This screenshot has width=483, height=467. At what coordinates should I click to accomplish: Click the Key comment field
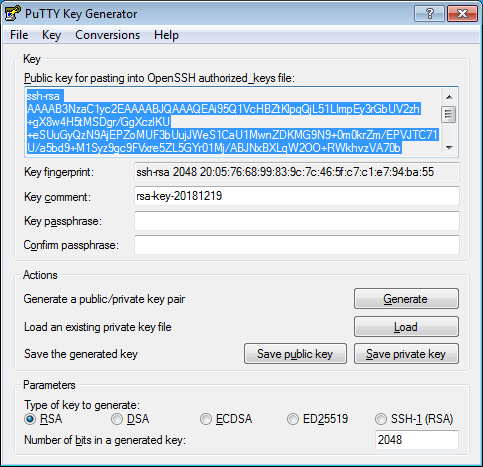click(297, 196)
